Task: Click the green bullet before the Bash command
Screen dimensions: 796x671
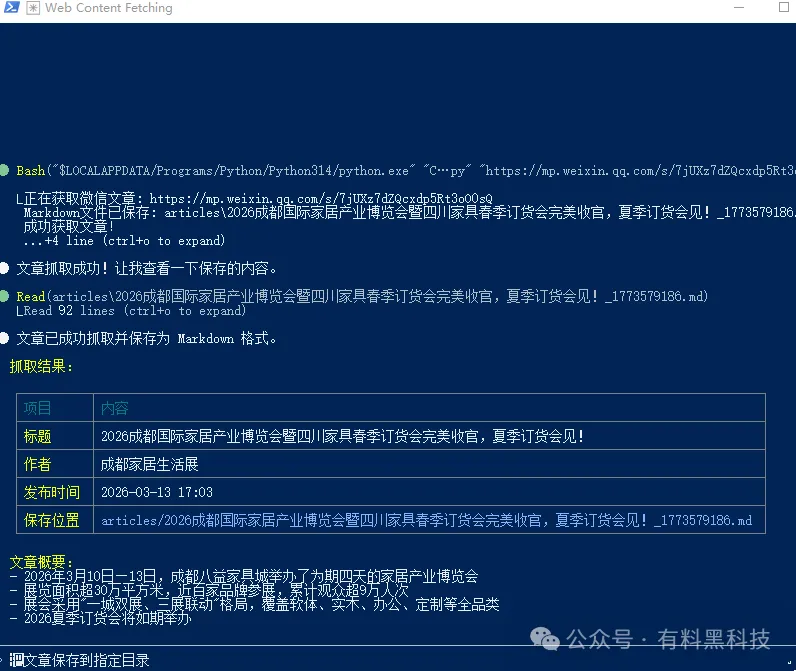Action: tap(5, 171)
